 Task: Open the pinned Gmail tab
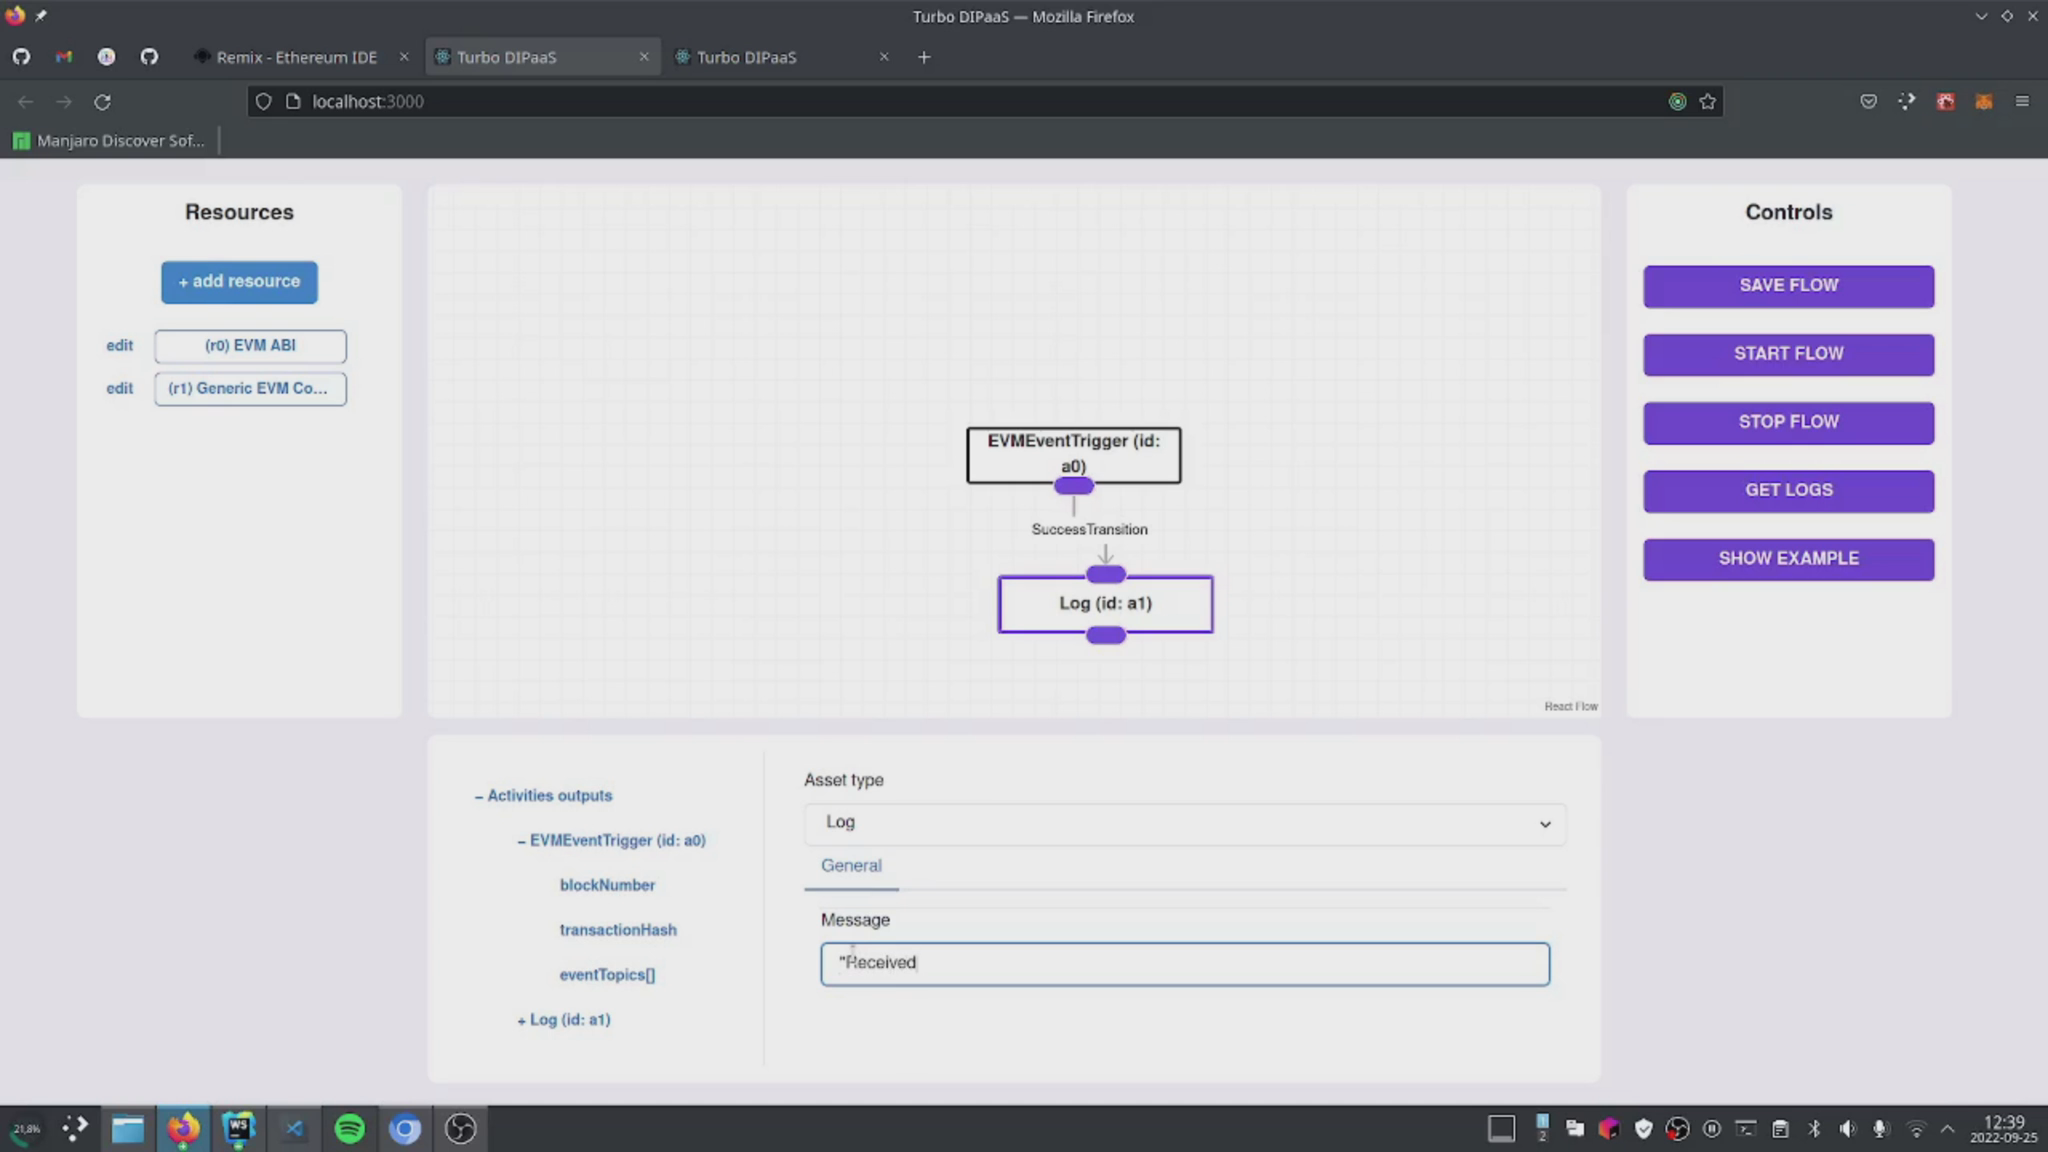64,57
